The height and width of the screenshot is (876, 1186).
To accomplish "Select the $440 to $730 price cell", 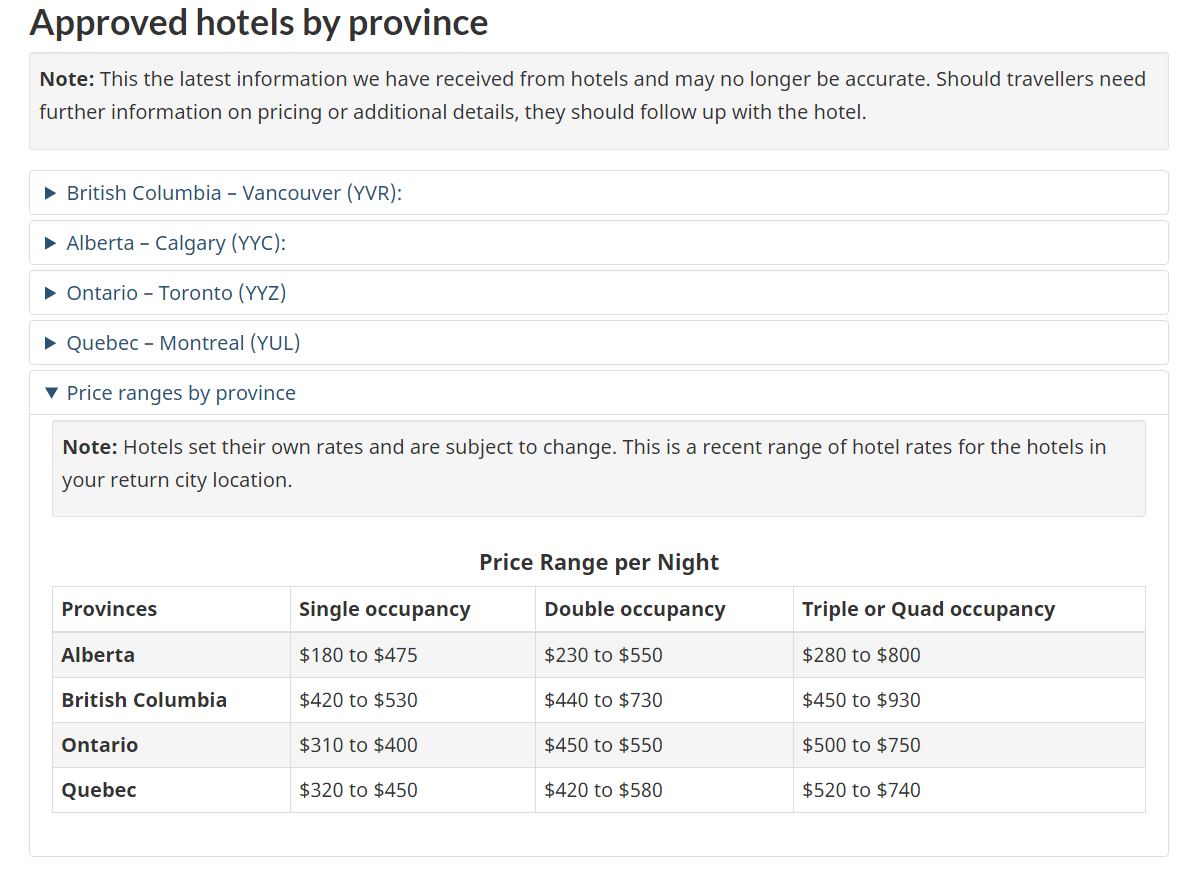I will pyautogui.click(x=603, y=700).
